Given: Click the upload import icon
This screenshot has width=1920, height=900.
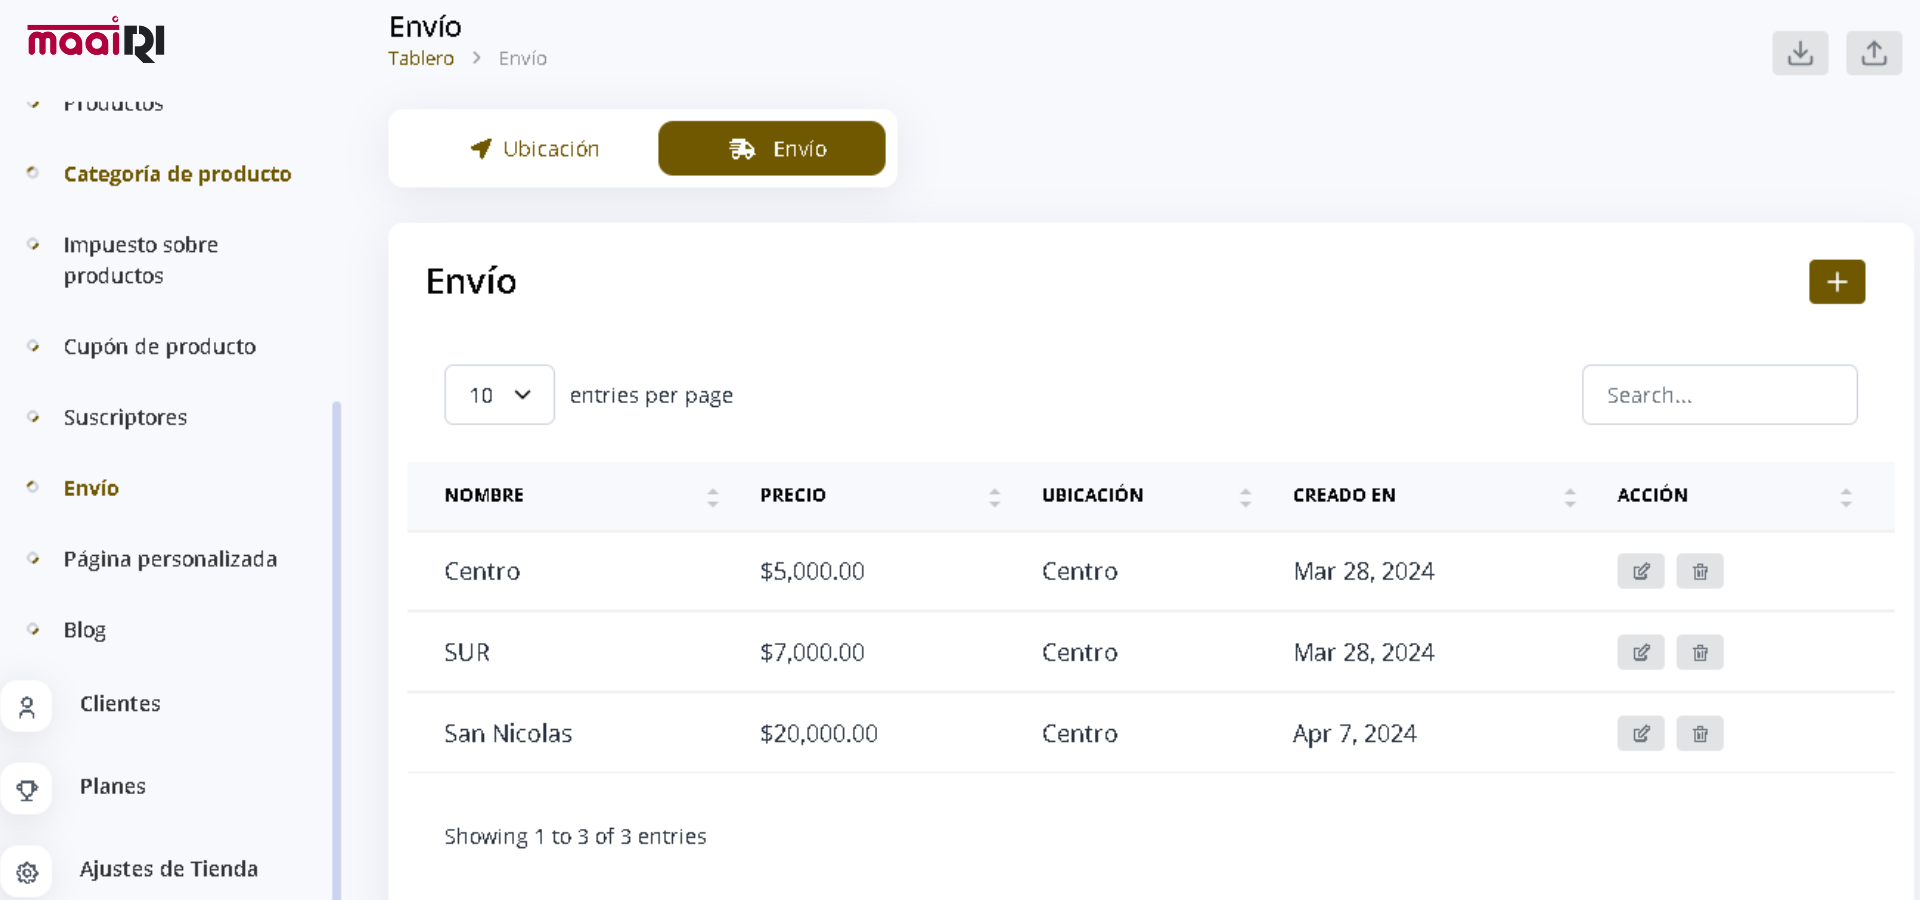Looking at the screenshot, I should pyautogui.click(x=1874, y=53).
